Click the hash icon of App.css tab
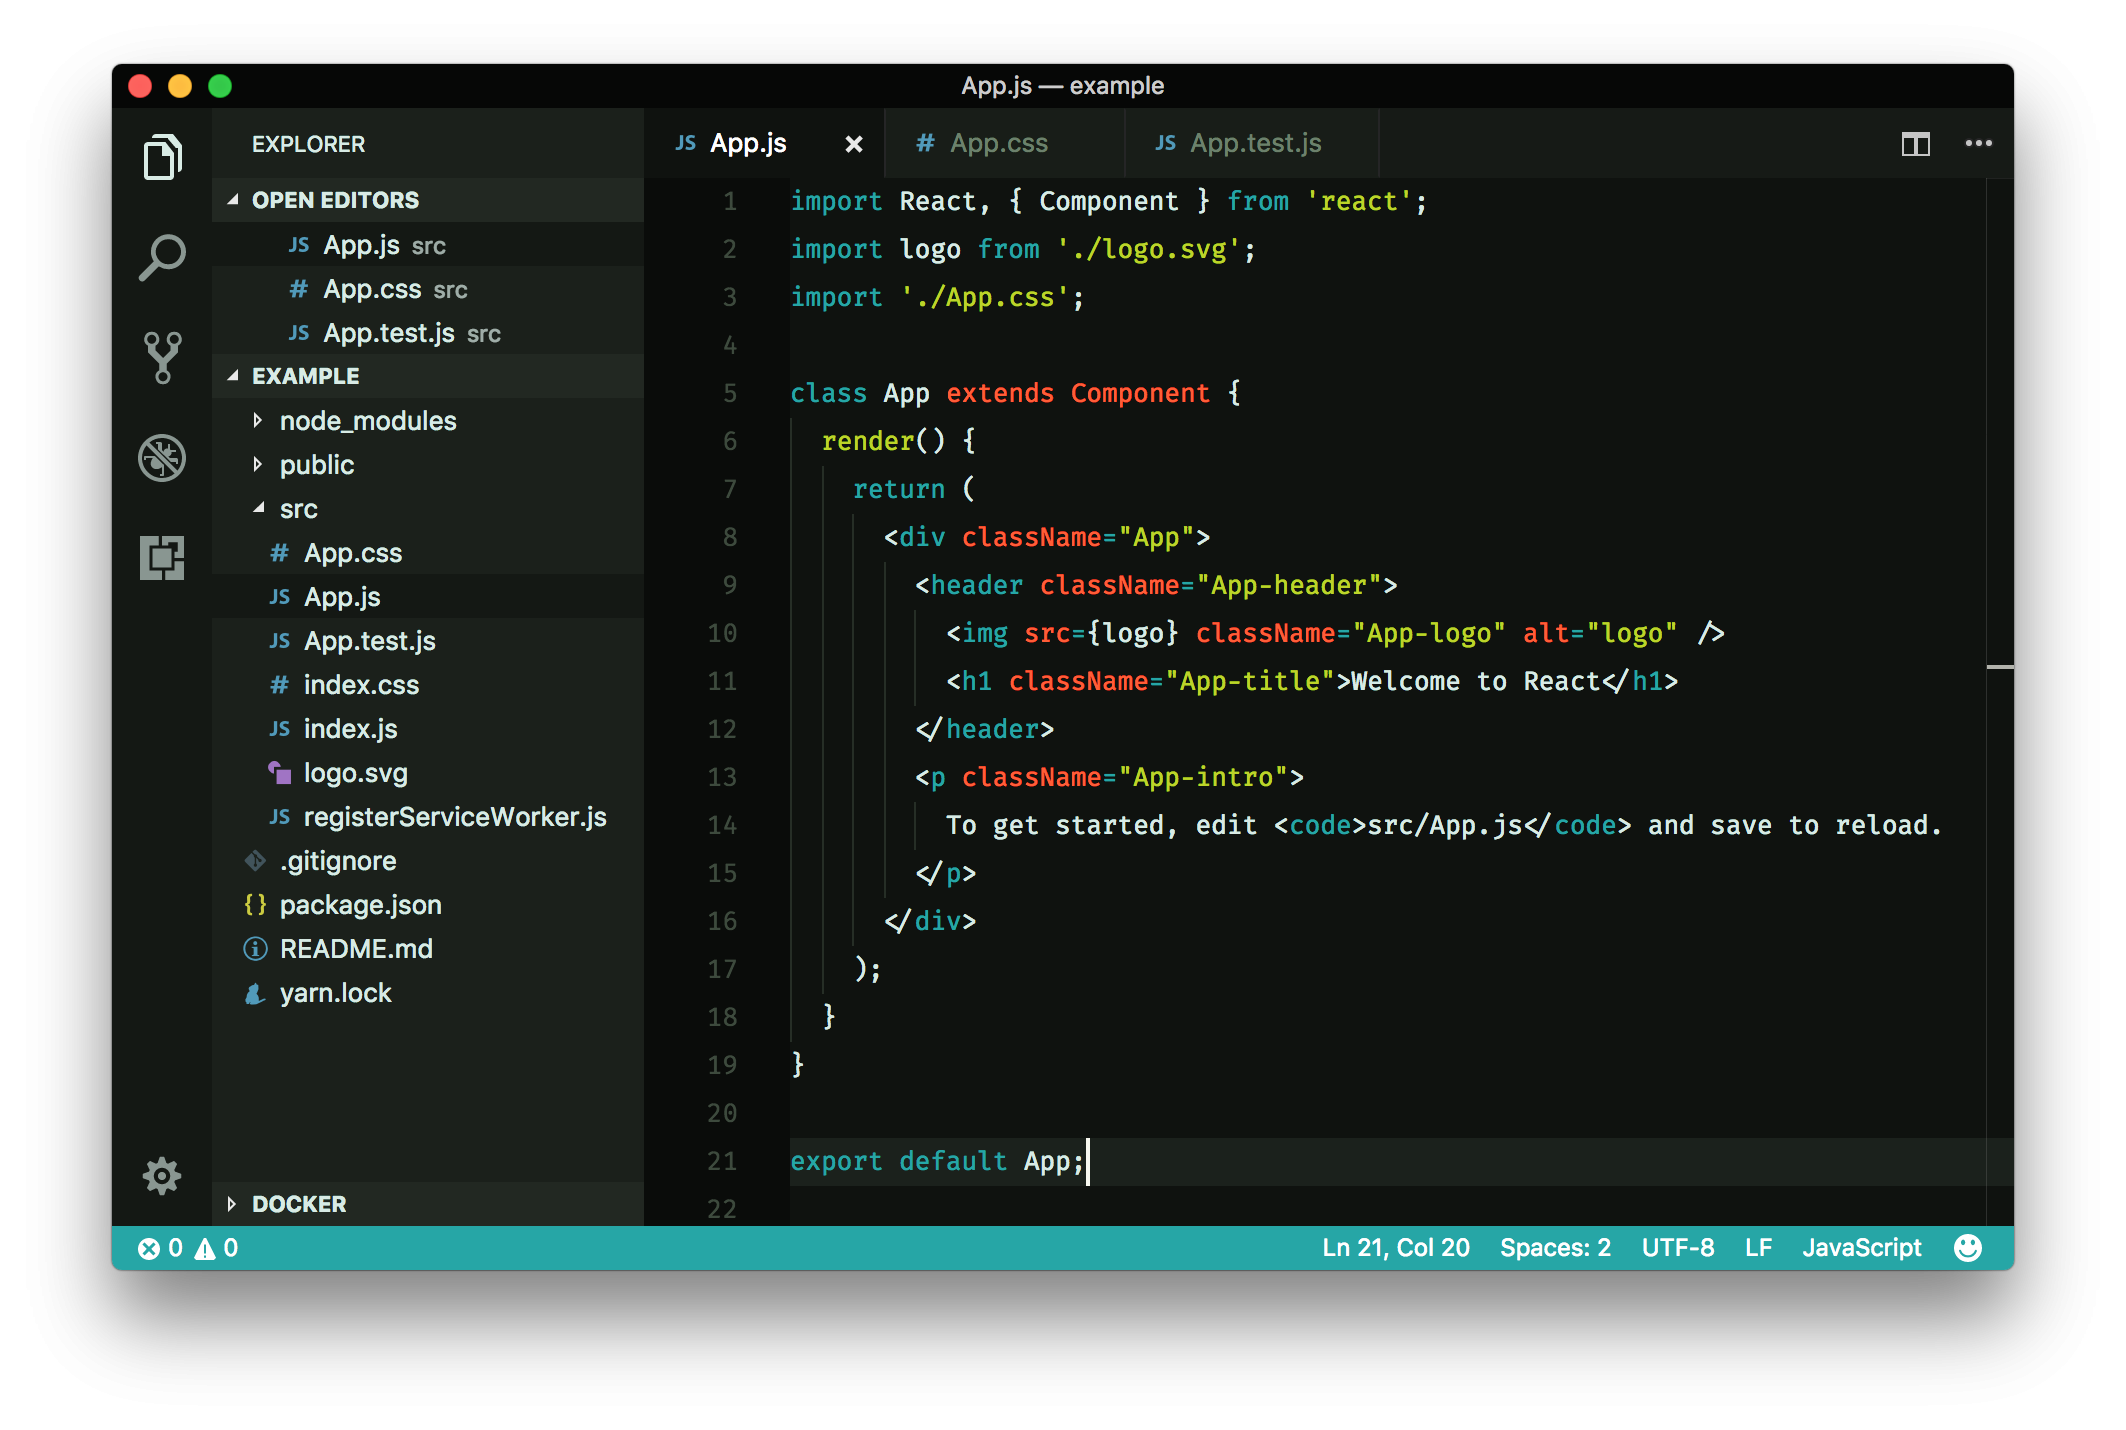 coord(926,143)
